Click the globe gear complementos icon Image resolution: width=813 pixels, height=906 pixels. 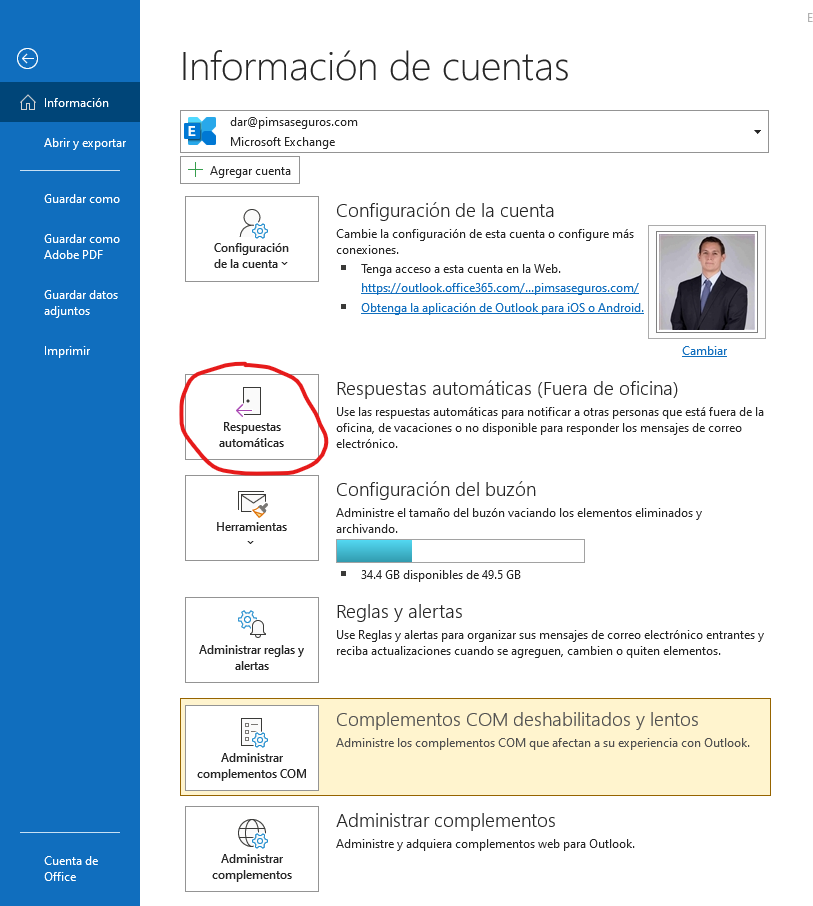(x=253, y=833)
